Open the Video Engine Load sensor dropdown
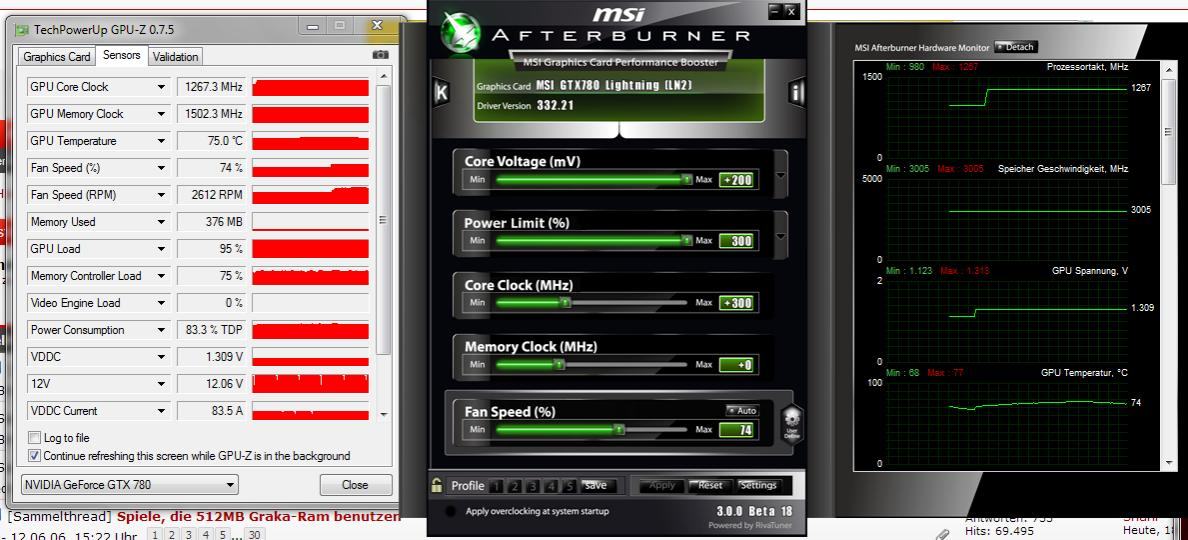This screenshot has height=540, width=1188. pyautogui.click(x=161, y=303)
